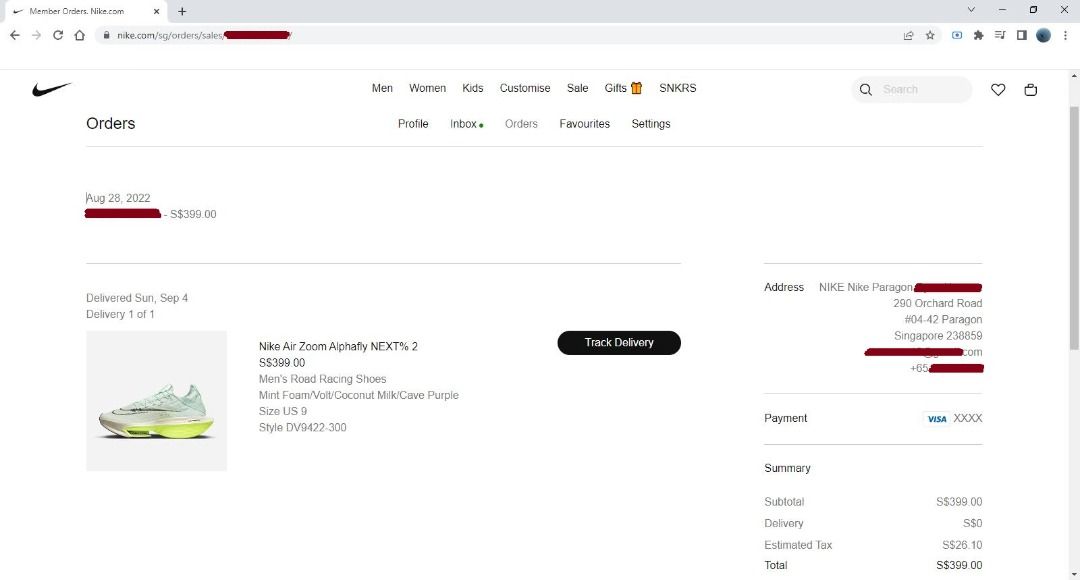1080x580 pixels.
Task: Open the Sale menu
Action: click(577, 88)
